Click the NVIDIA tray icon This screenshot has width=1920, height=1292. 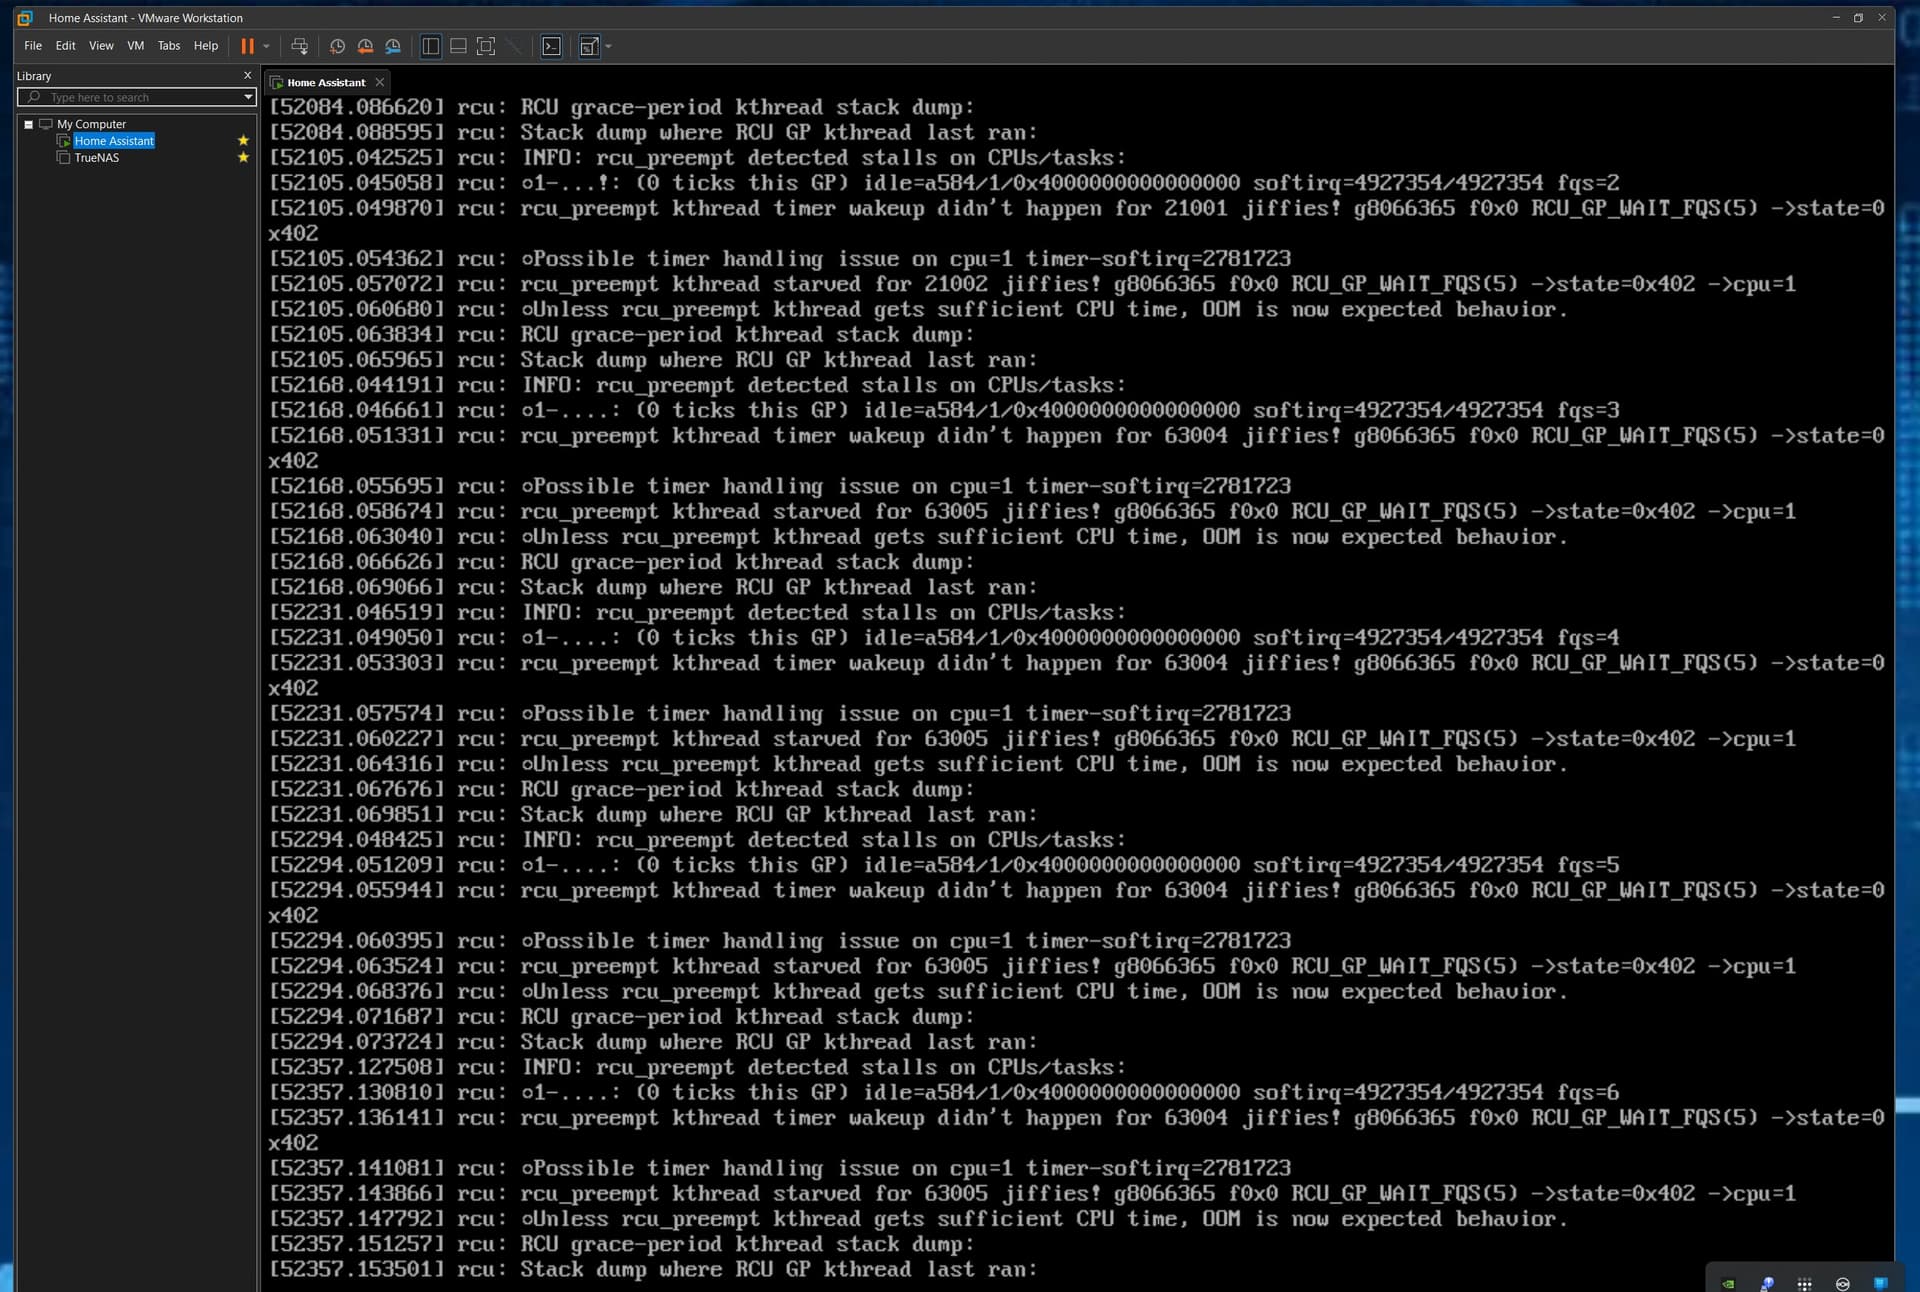coord(1728,1283)
